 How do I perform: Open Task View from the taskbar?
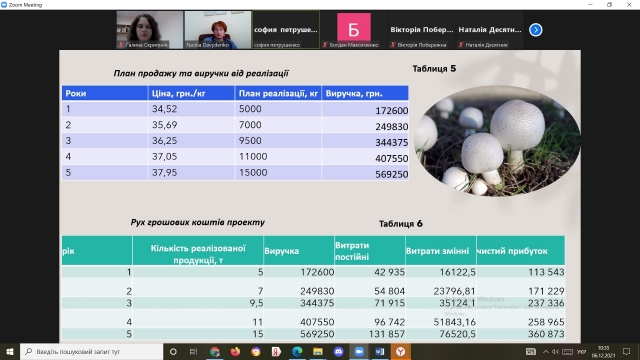193,351
